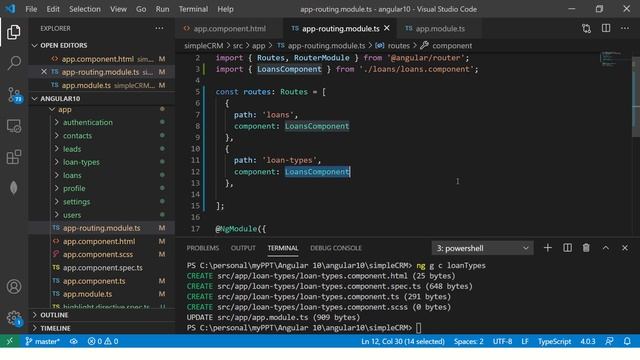Close the app-routing.module.ts tab
640x360 pixels.
(387, 28)
